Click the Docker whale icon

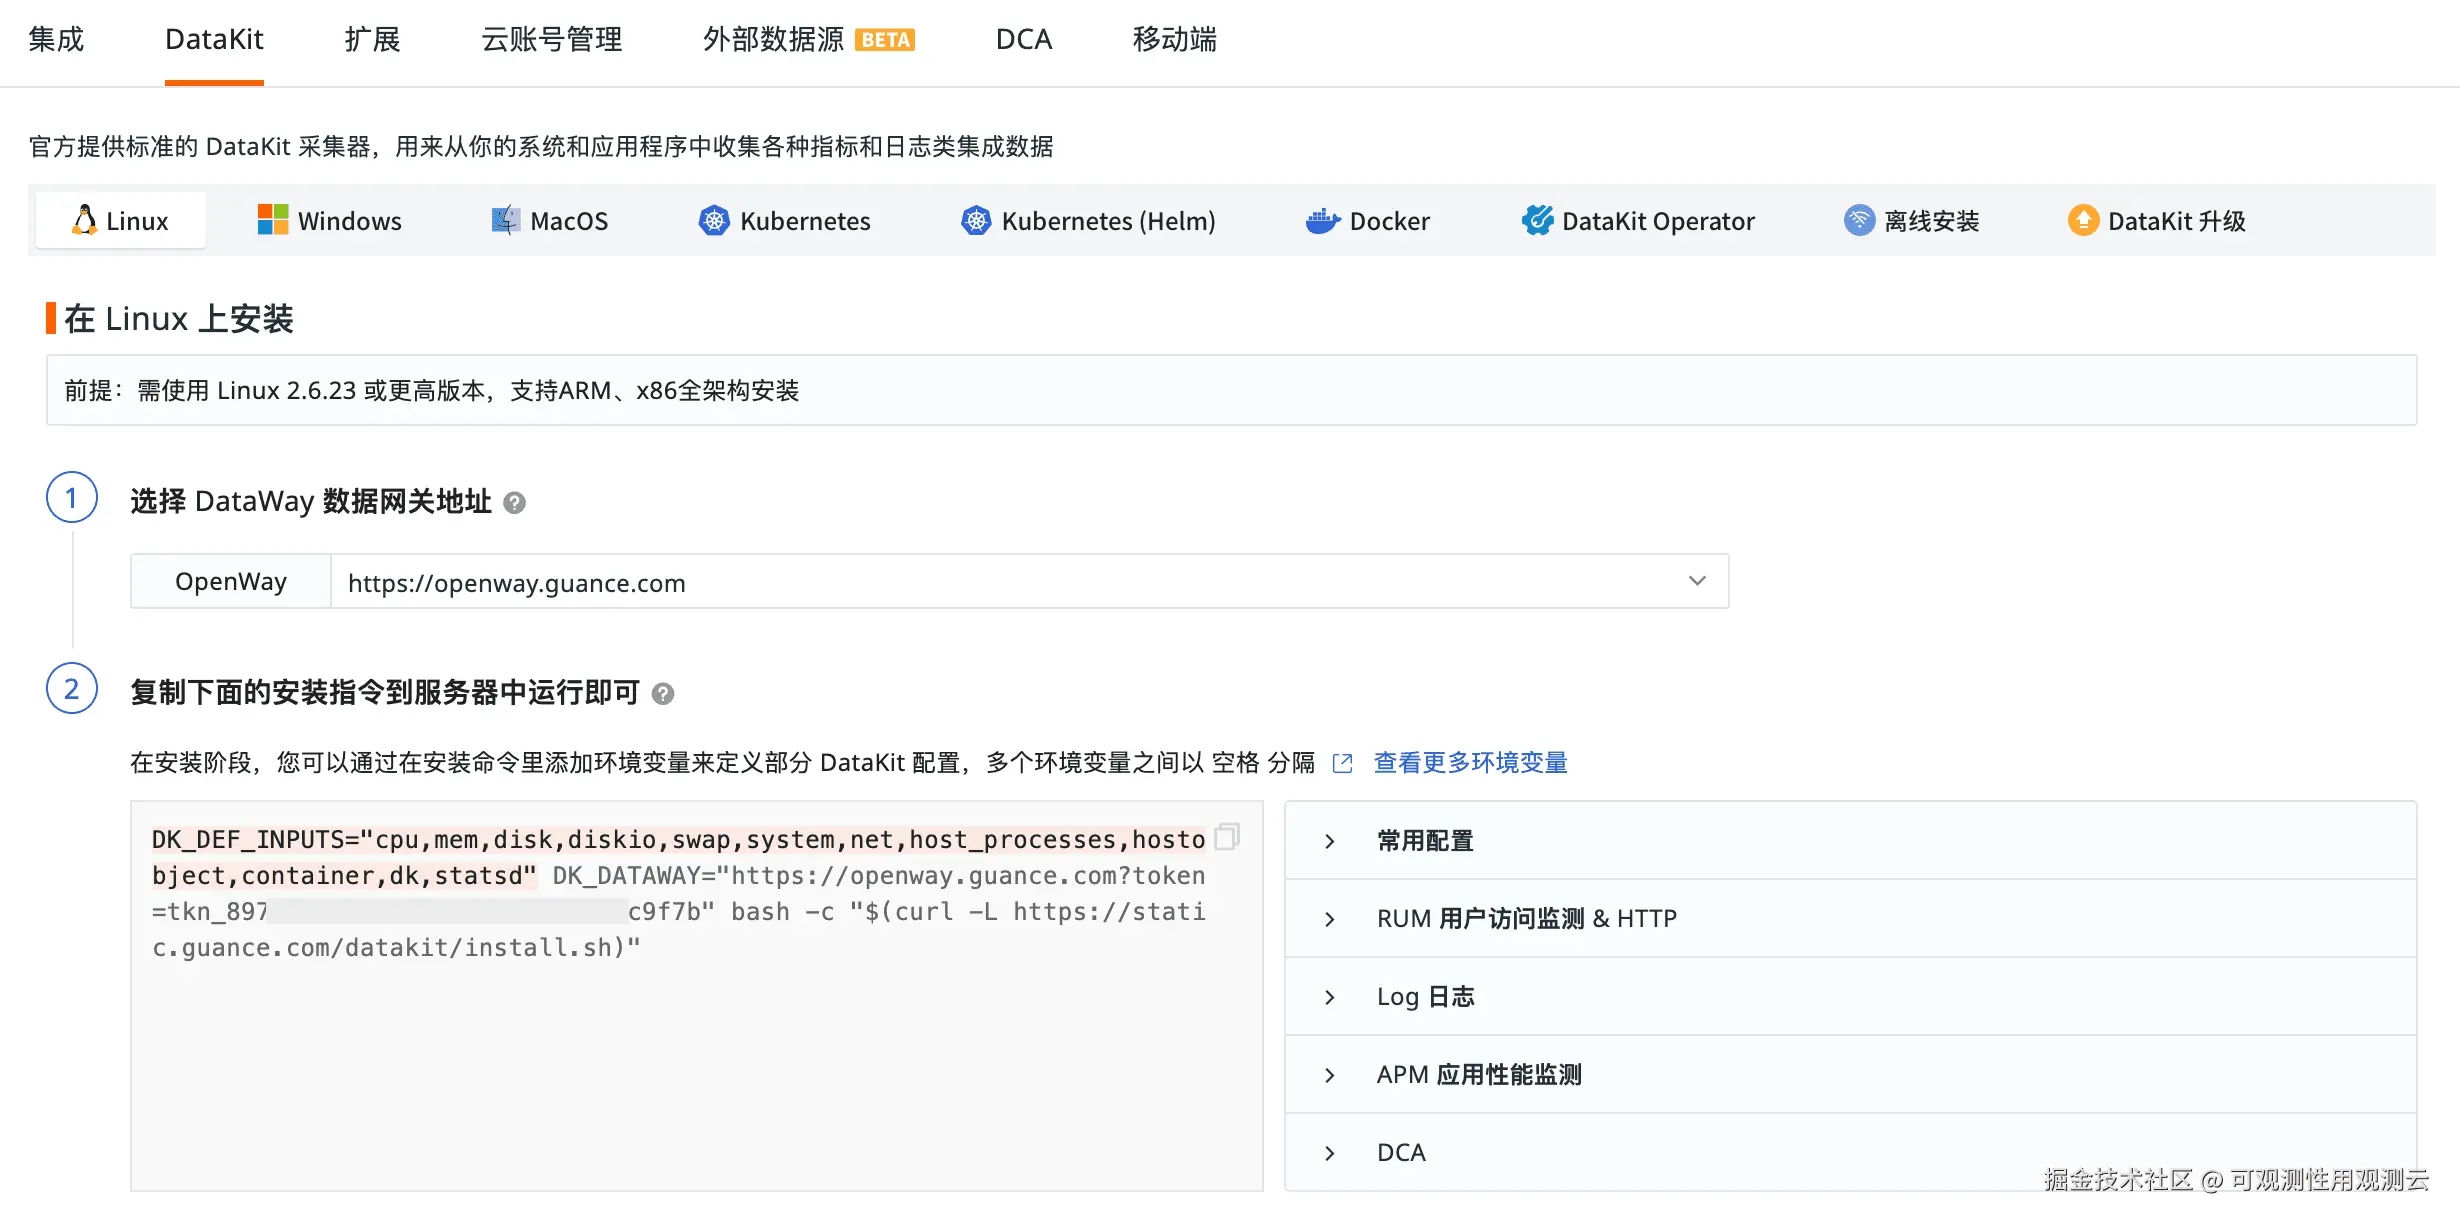click(x=1322, y=220)
